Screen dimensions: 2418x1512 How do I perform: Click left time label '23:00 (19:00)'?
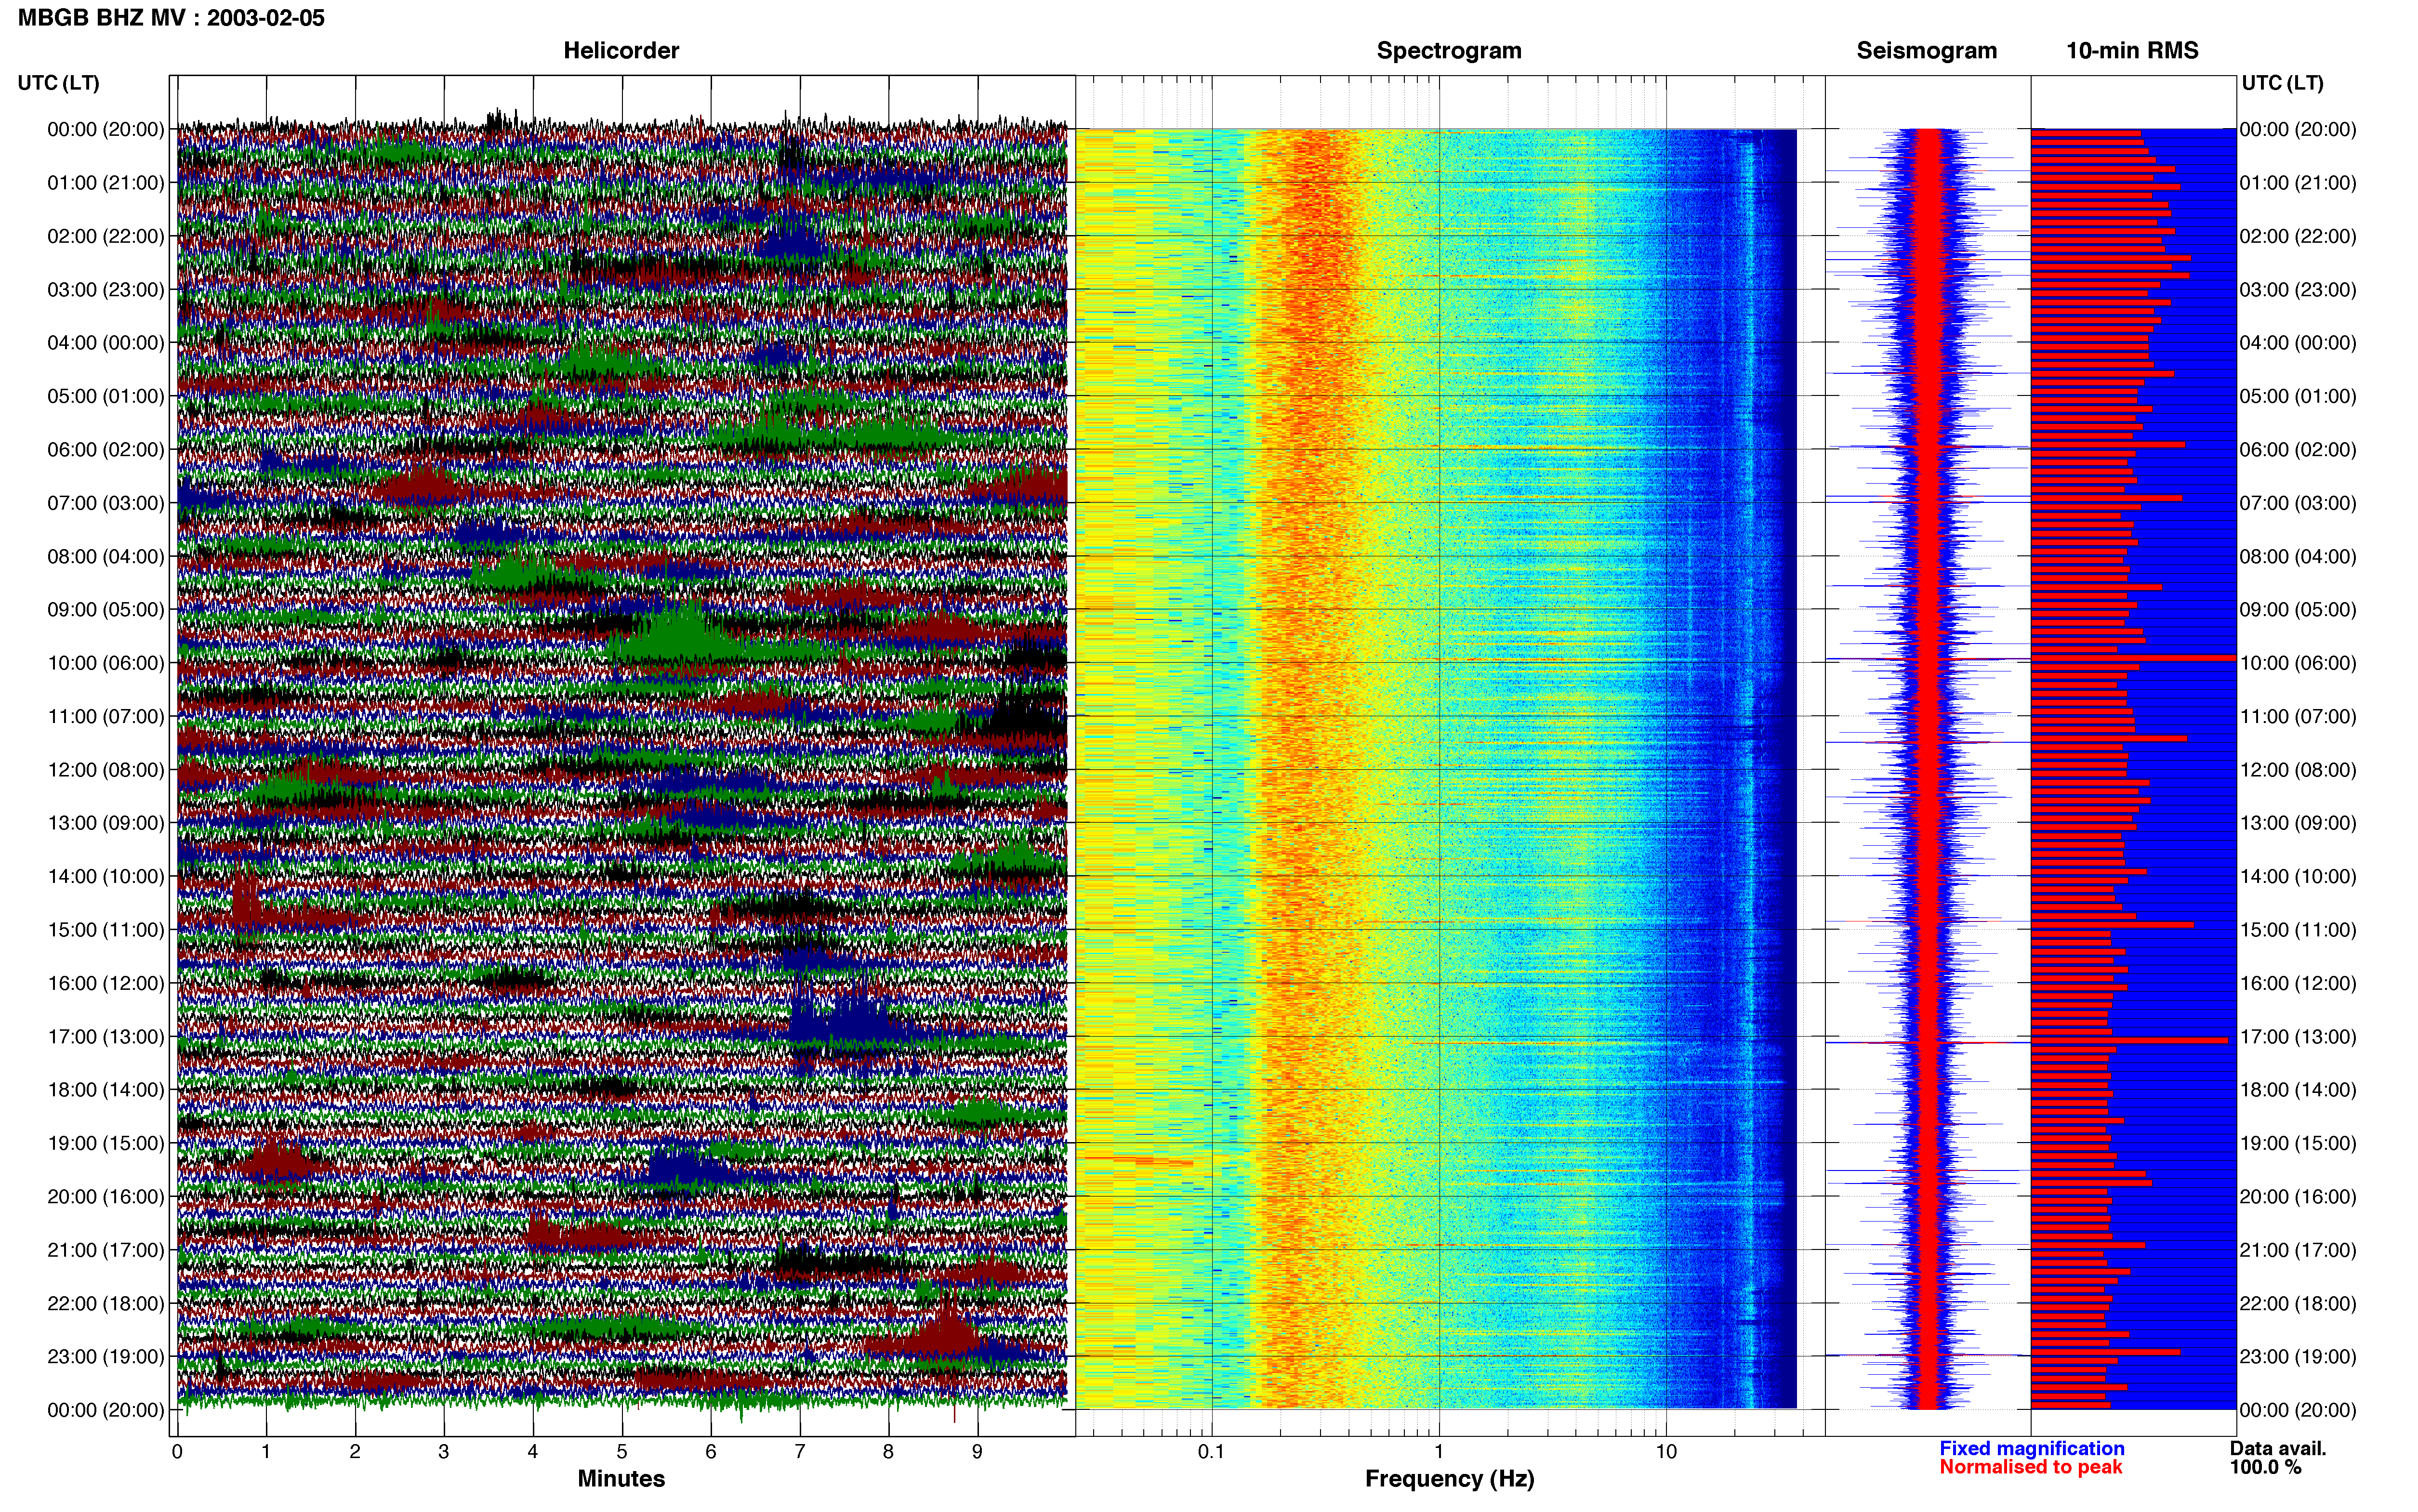[106, 1357]
